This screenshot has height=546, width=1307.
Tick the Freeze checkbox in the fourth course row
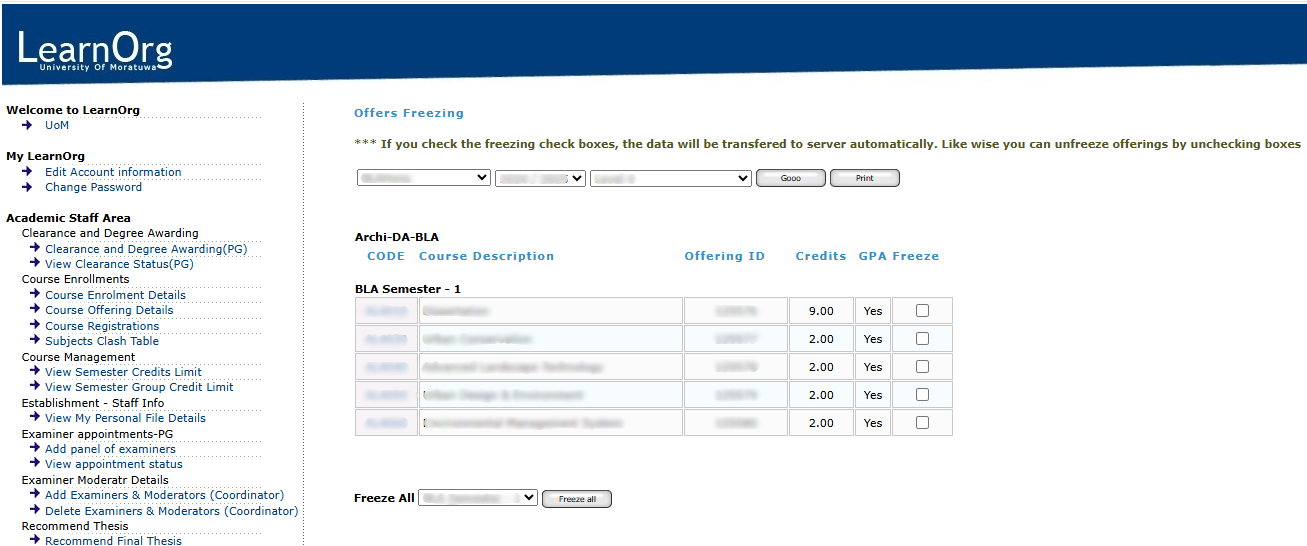[922, 395]
